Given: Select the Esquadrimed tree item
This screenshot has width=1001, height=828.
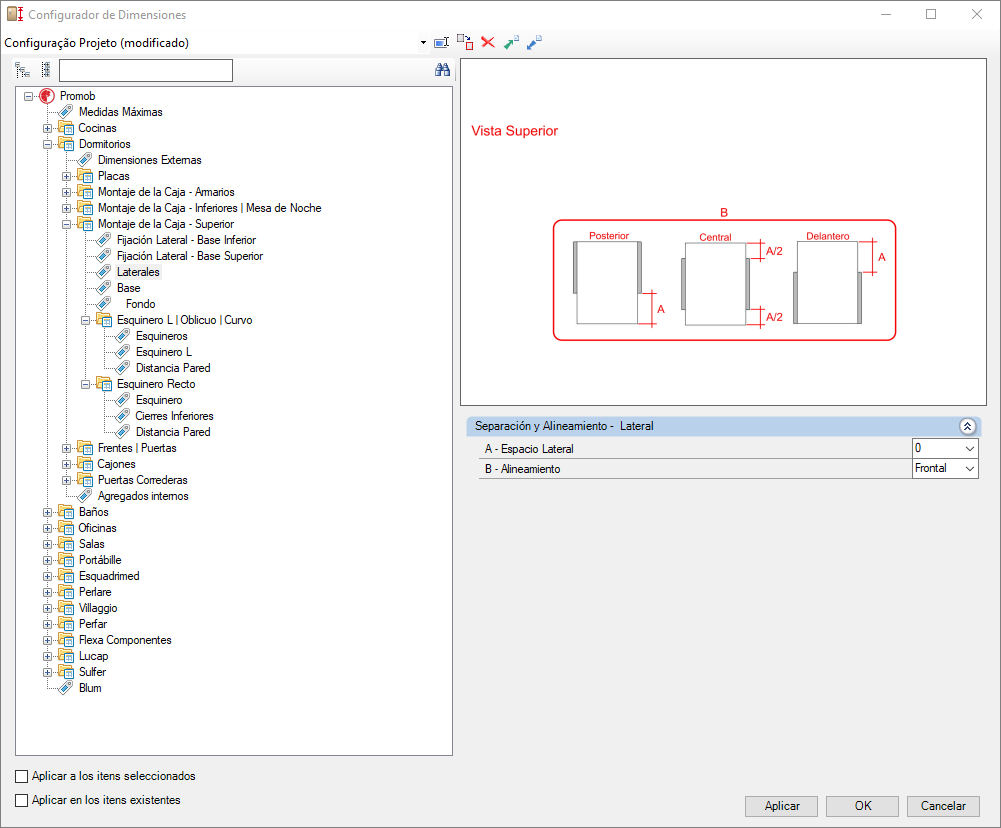Looking at the screenshot, I should 109,576.
